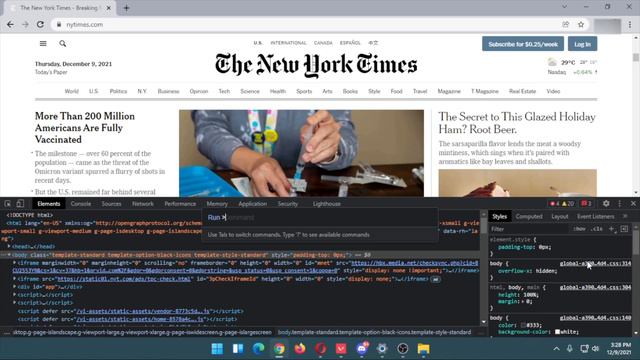Viewport: 640px width, 360px height.
Task: Open Today's Paper link
Action: coord(51,72)
